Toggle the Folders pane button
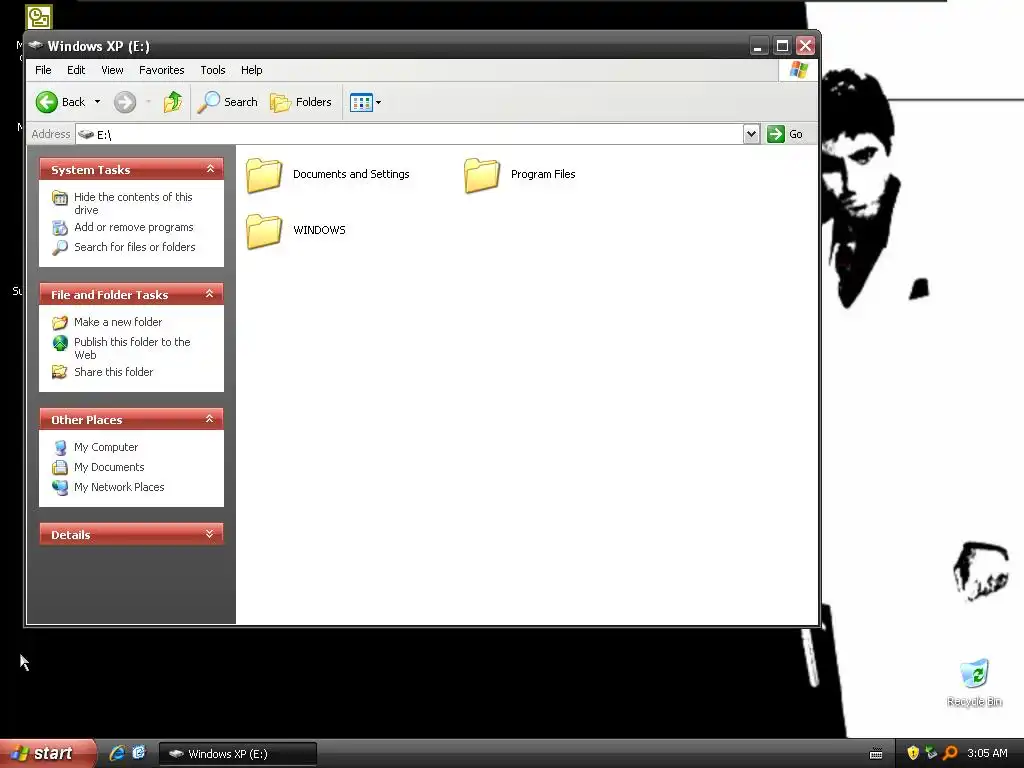Viewport: 1024px width, 768px height. coord(301,102)
